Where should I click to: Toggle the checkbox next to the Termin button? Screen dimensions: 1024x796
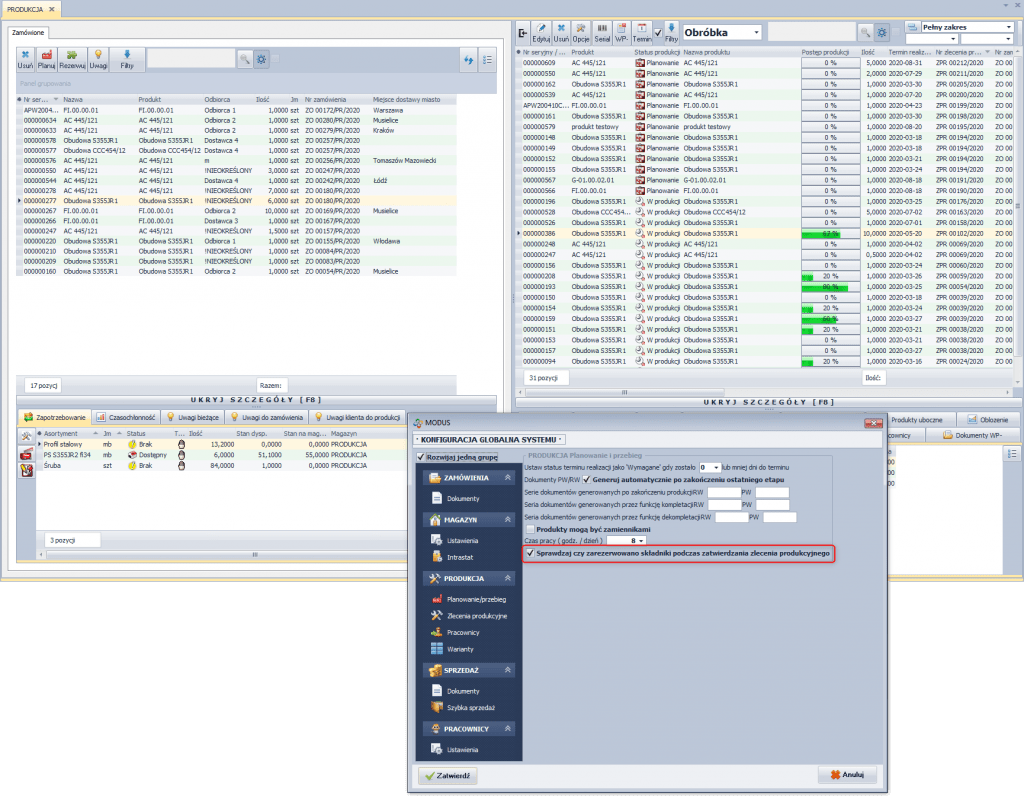tap(658, 33)
